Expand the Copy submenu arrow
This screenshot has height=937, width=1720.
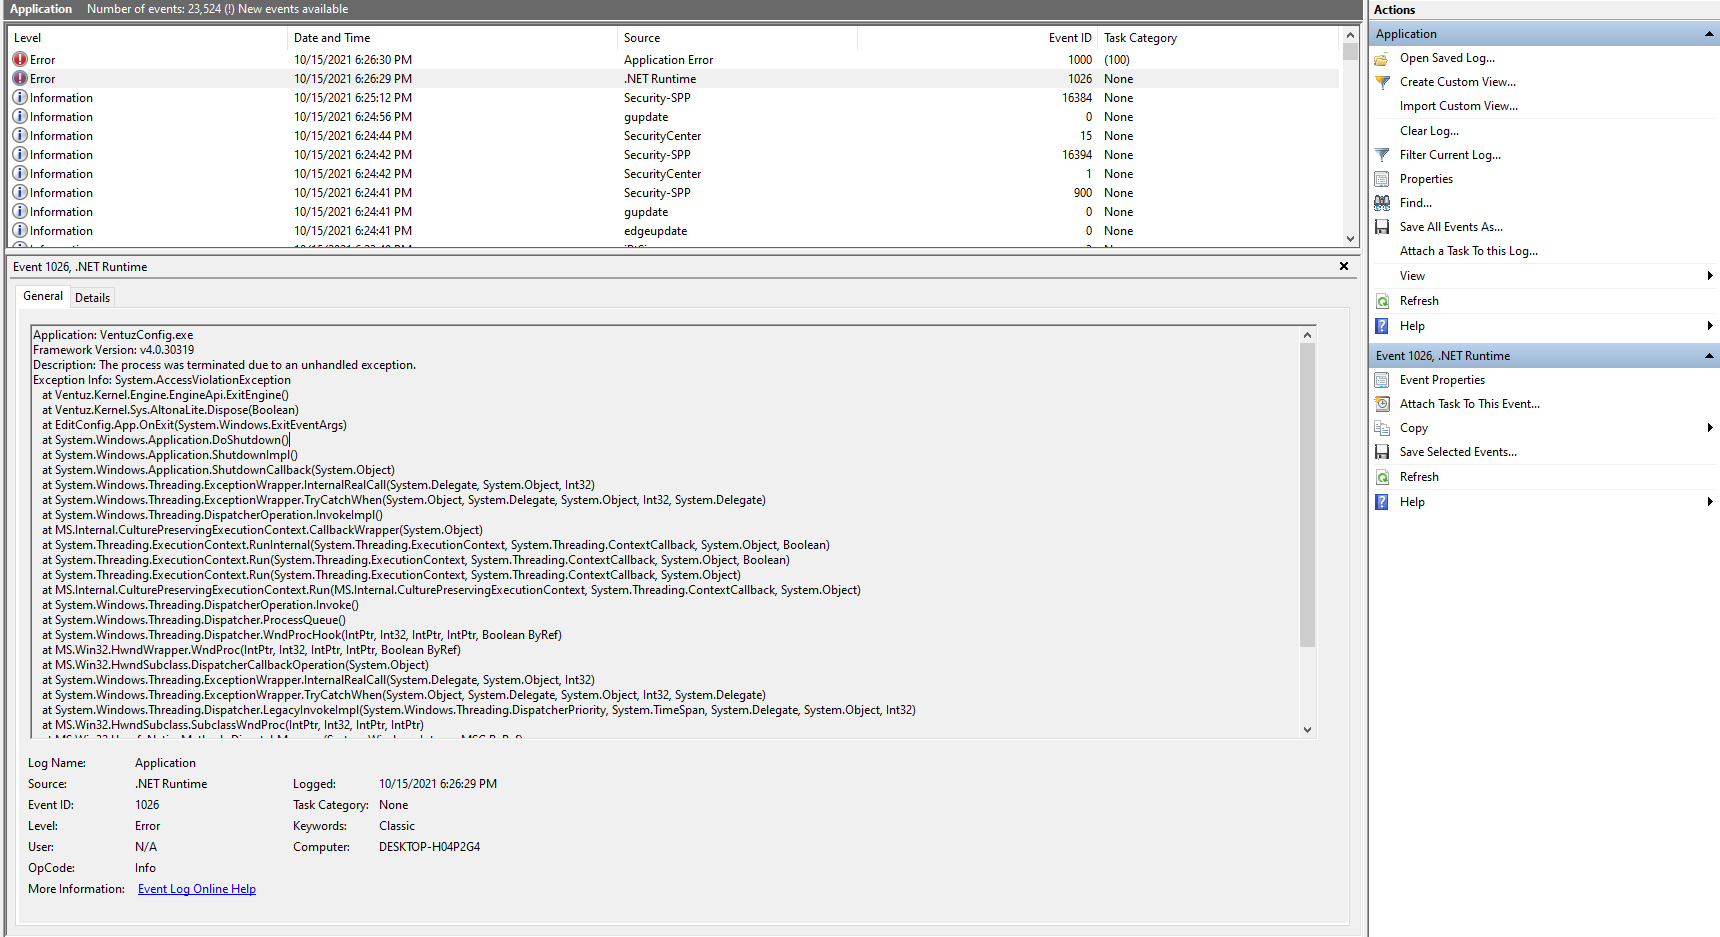click(x=1709, y=428)
